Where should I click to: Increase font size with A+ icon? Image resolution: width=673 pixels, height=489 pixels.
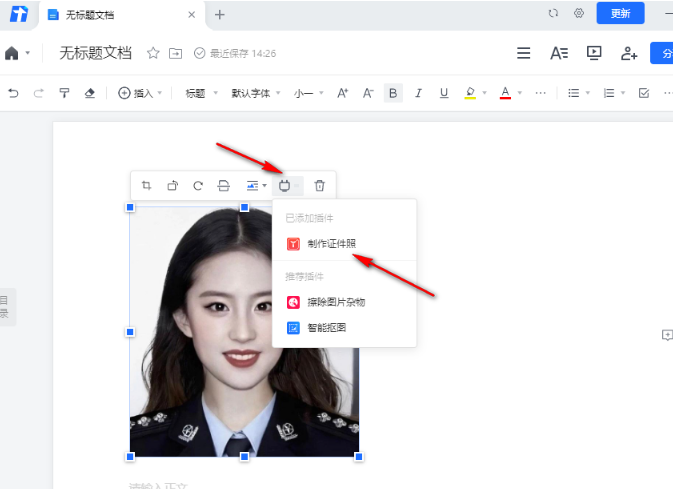coord(343,93)
